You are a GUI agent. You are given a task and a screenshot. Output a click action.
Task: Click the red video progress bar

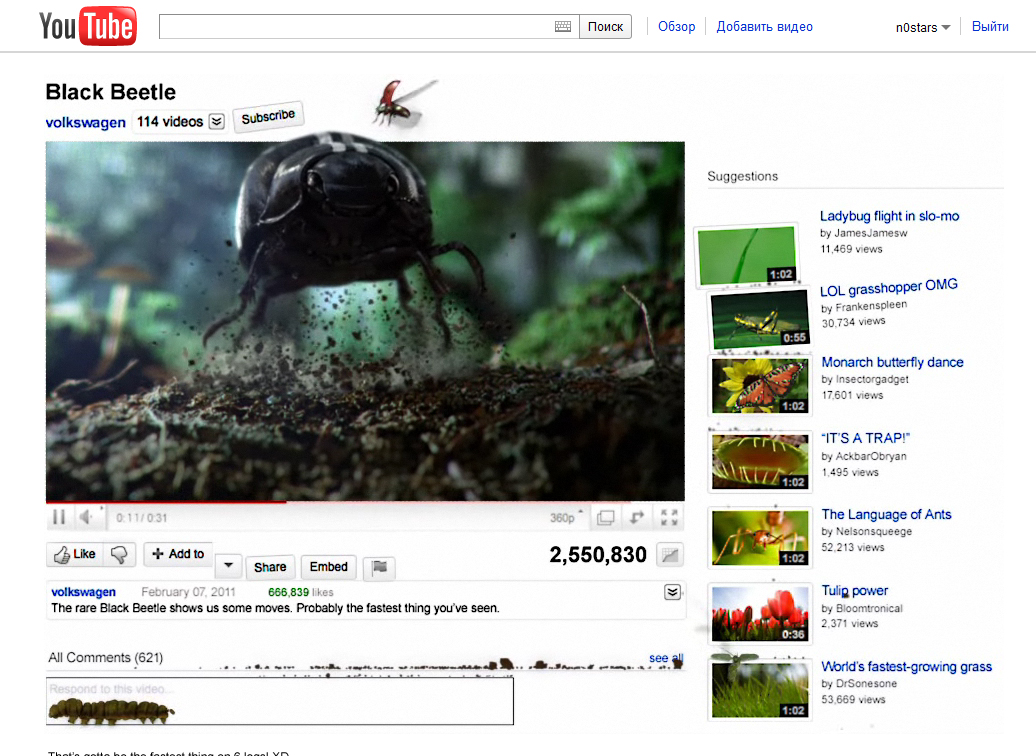click(x=166, y=502)
